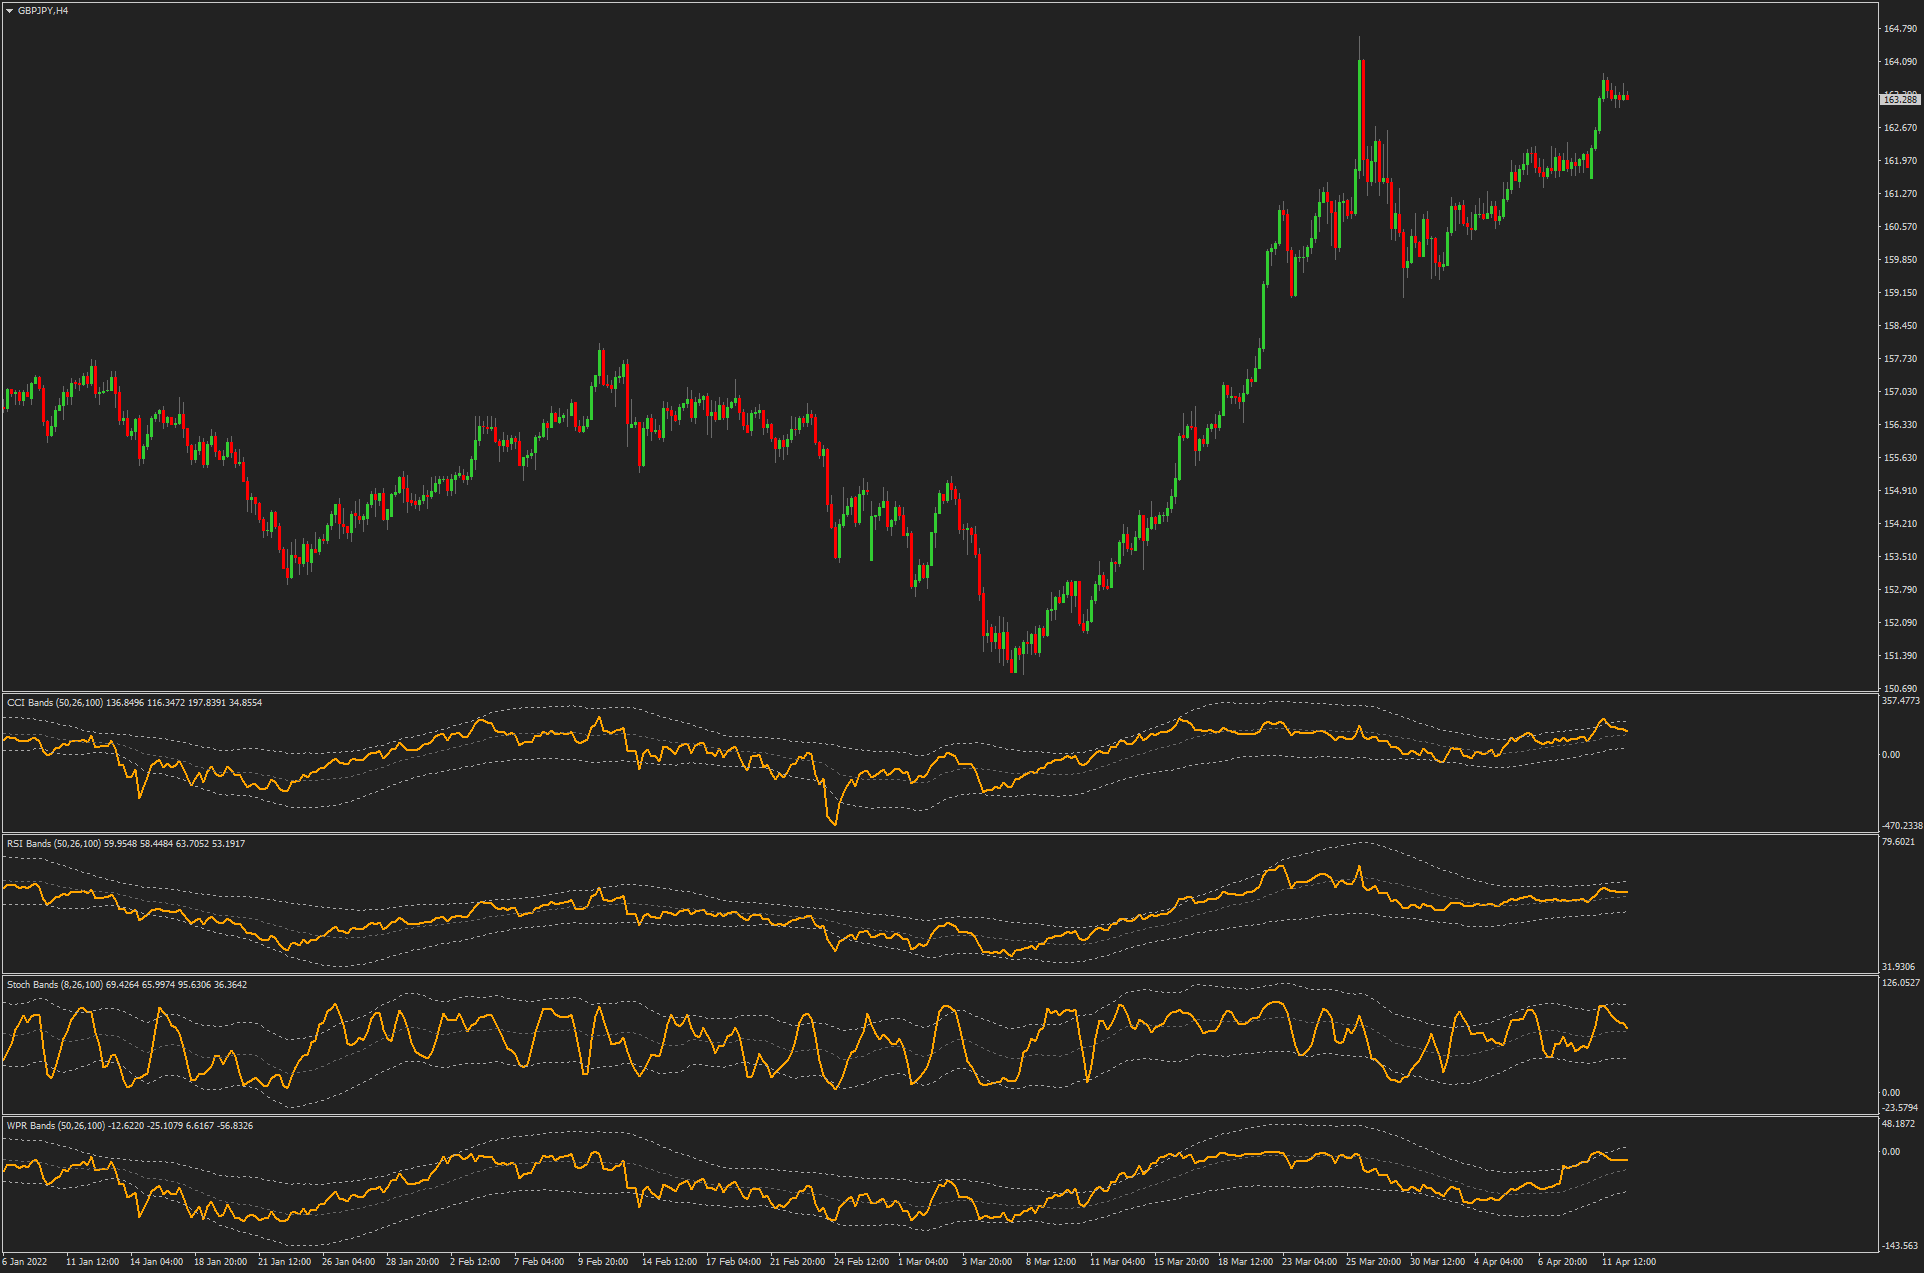Click the 9 Feb 20:00 time label
The width and height of the screenshot is (1924, 1273).
coord(603,1262)
